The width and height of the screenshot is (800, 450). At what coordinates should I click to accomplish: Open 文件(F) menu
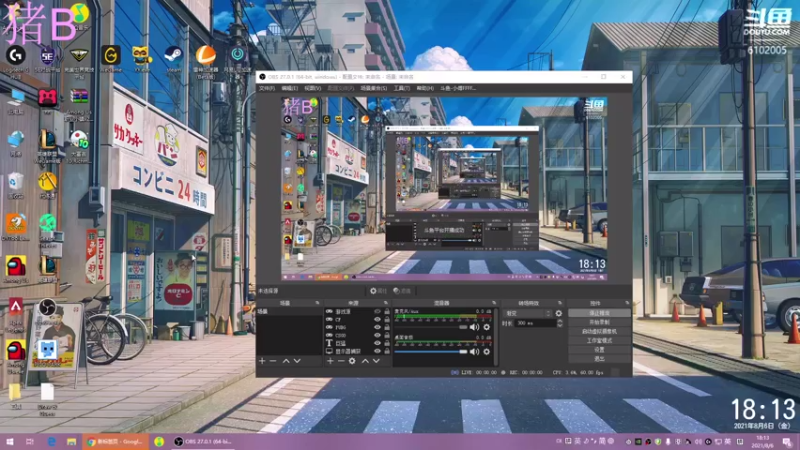pyautogui.click(x=266, y=88)
